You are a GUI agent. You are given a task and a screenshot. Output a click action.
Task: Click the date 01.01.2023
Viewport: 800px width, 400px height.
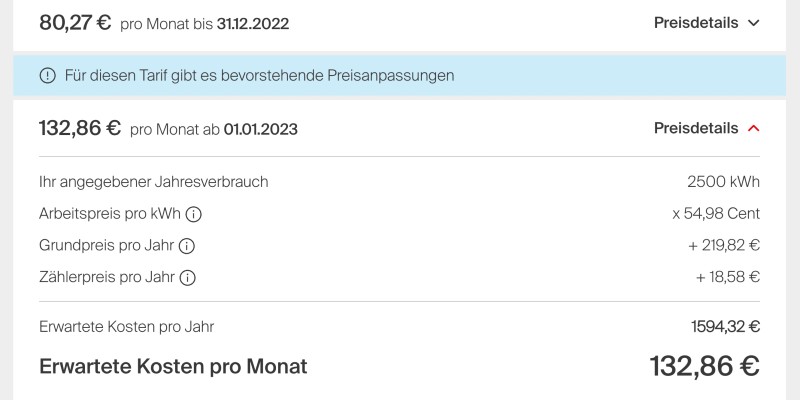[261, 129]
